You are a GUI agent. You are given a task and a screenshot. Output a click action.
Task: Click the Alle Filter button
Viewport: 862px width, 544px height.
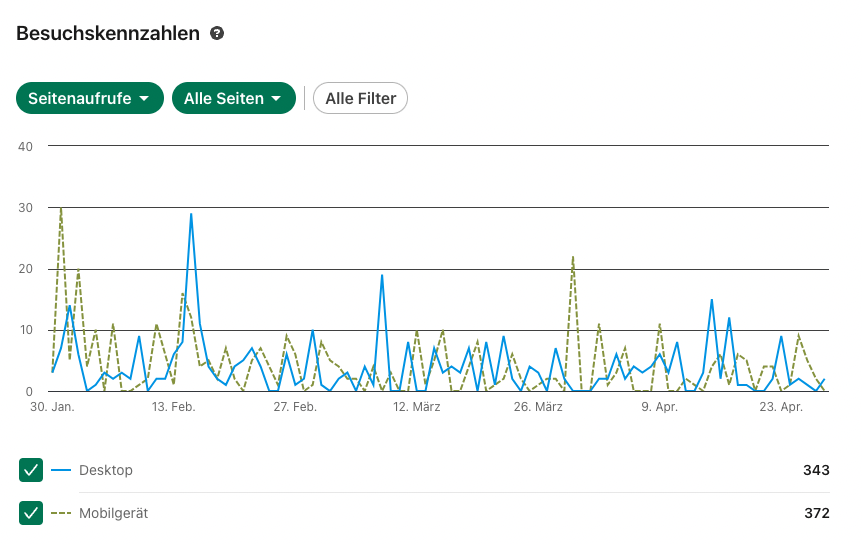[x=360, y=98]
